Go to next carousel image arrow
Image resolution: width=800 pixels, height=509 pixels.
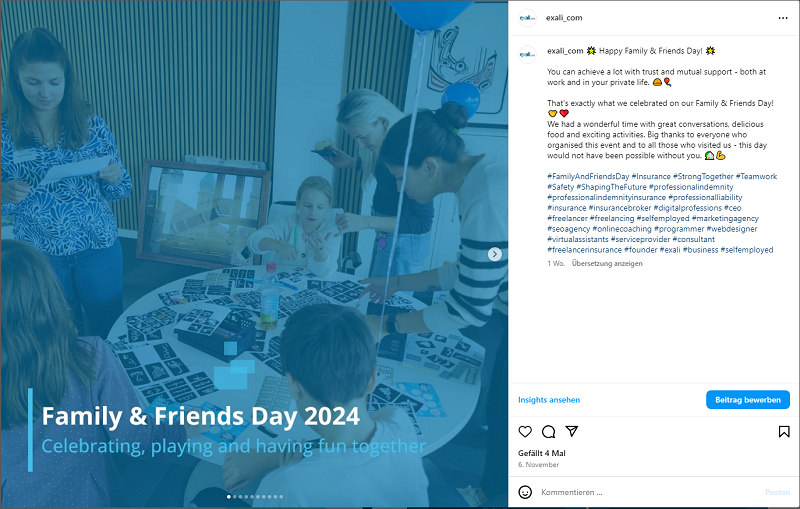(494, 254)
